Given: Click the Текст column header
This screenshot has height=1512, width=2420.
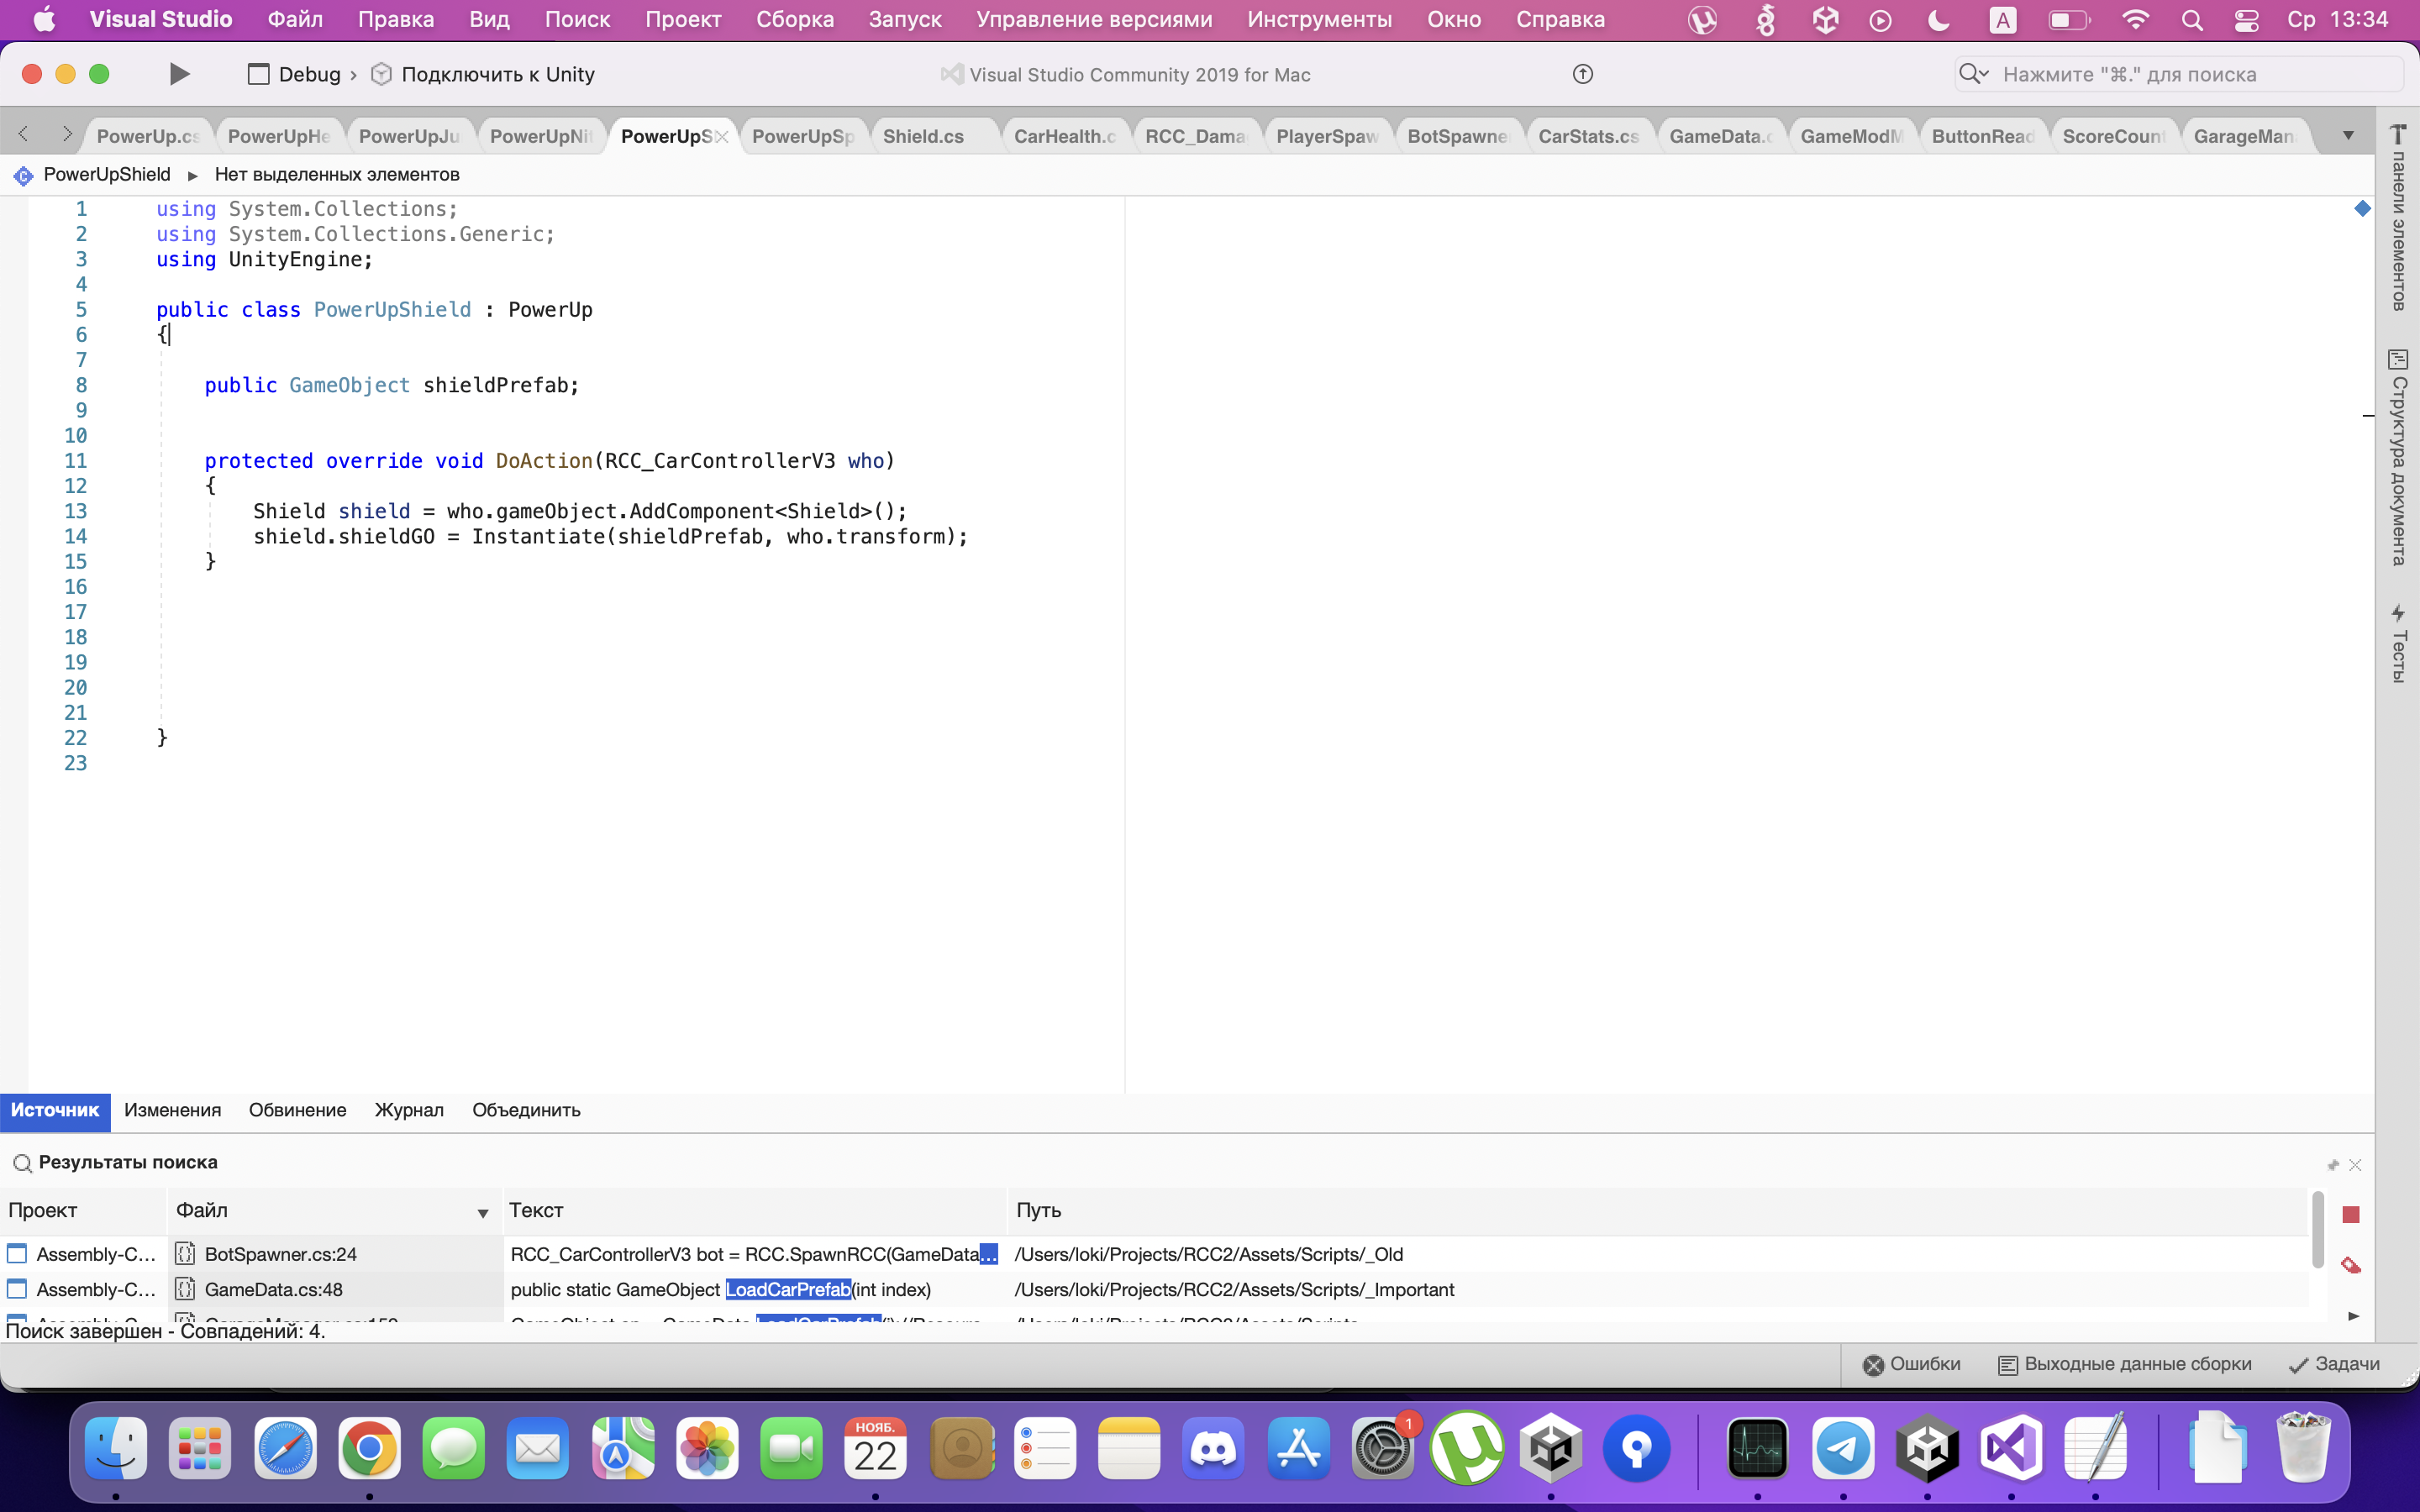Looking at the screenshot, I should coord(754,1210).
